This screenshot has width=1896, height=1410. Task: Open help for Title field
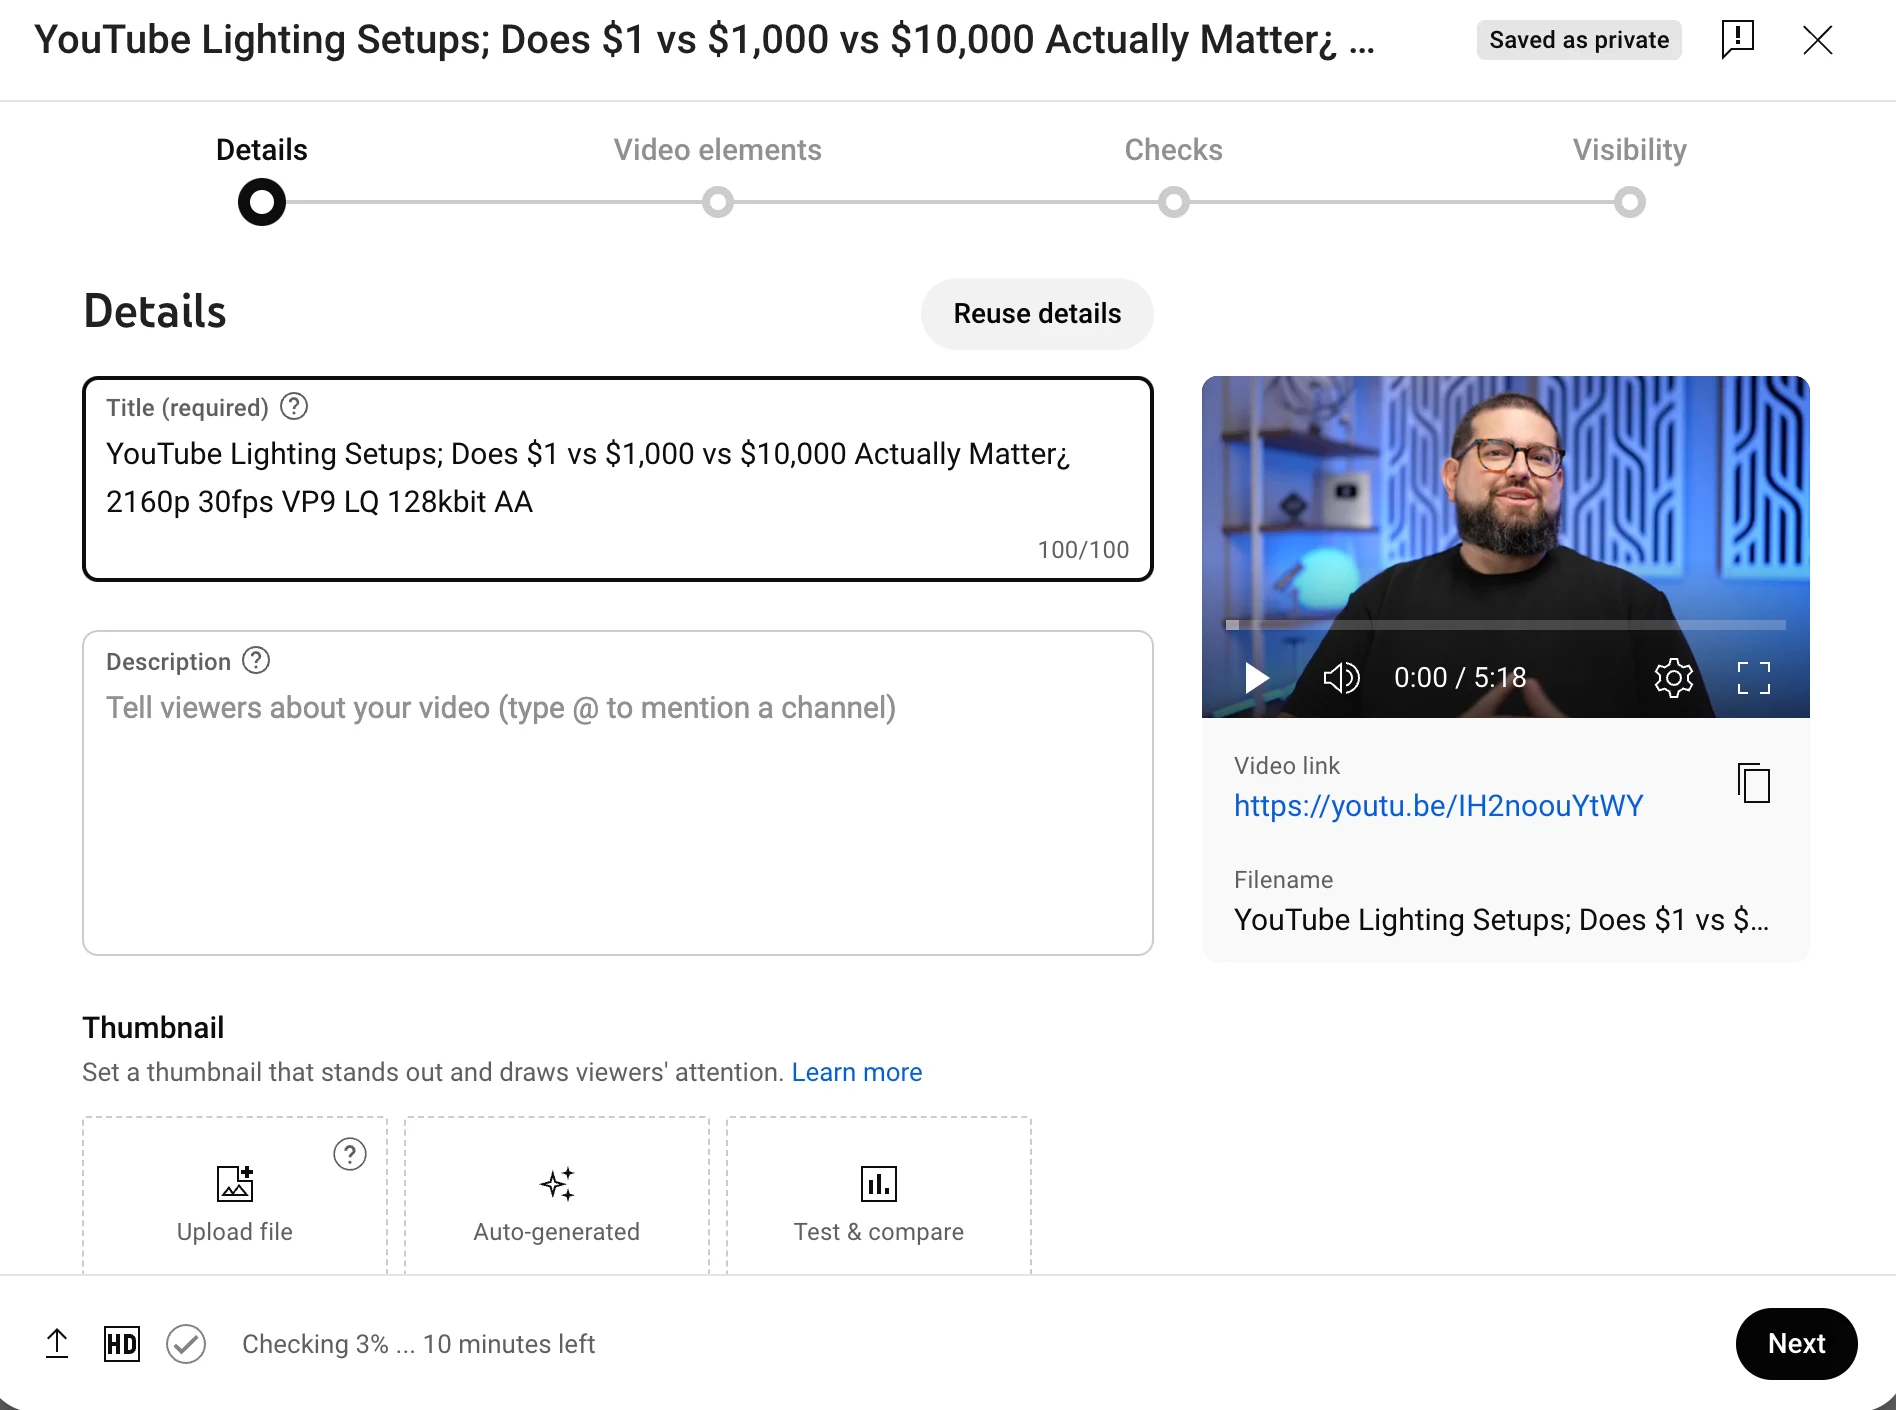pyautogui.click(x=294, y=407)
